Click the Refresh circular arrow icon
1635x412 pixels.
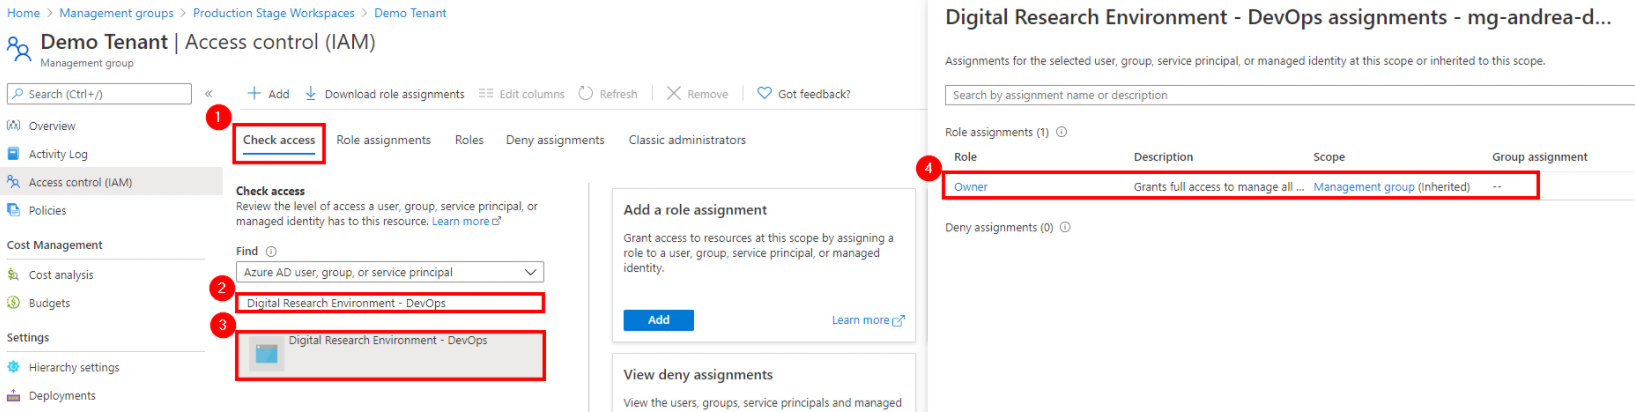586,93
